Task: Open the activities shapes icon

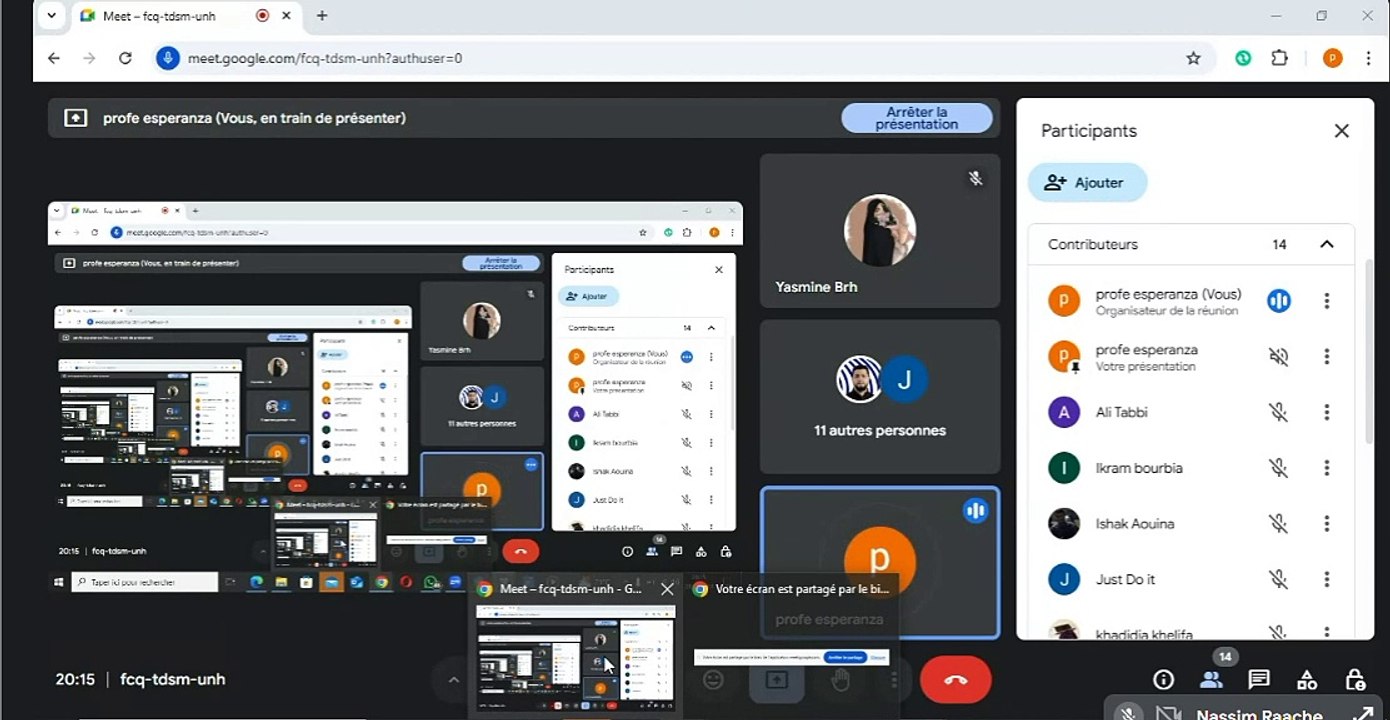Action: tap(1307, 680)
